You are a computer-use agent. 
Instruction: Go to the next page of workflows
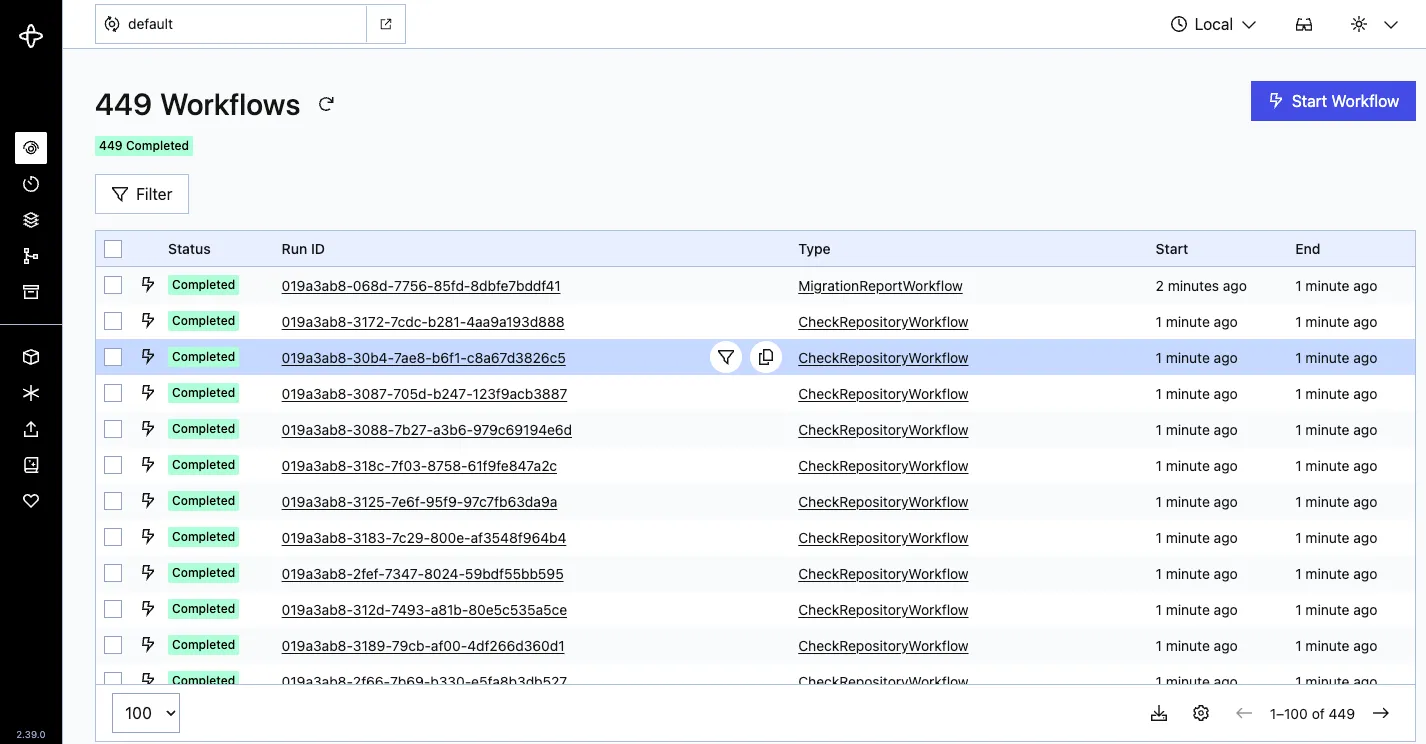click(x=1381, y=713)
